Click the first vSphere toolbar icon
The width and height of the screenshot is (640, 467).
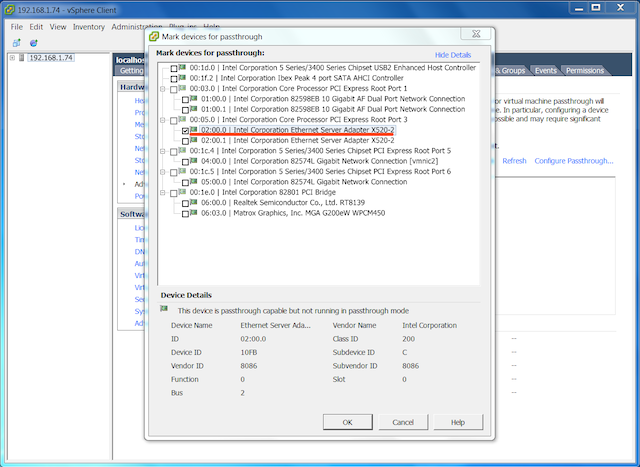pyautogui.click(x=17, y=43)
